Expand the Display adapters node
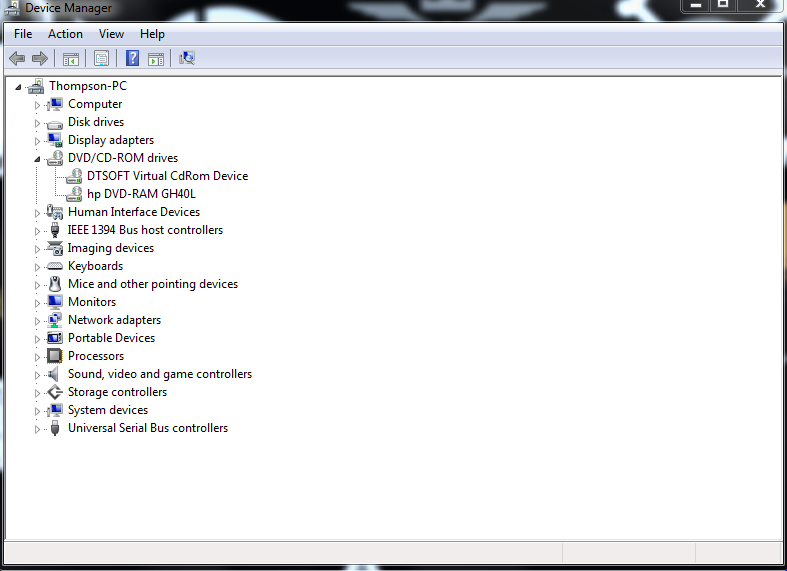This screenshot has height=571, width=787. click(x=38, y=140)
